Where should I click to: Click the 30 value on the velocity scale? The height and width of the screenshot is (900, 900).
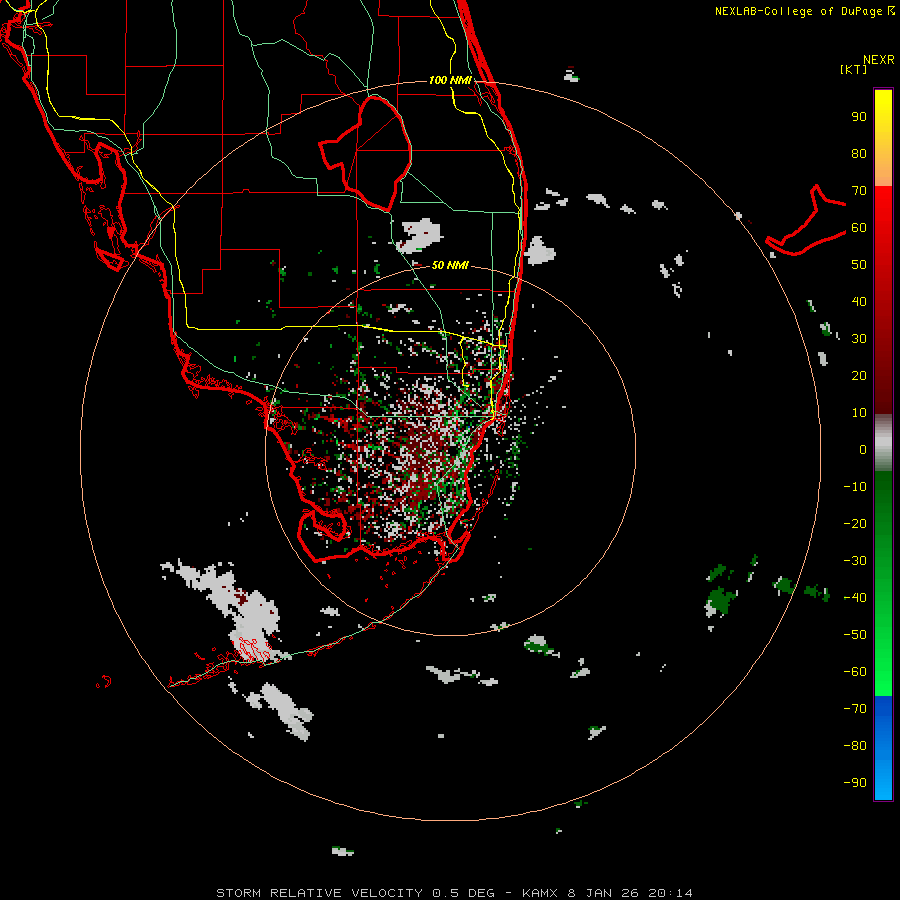[859, 339]
